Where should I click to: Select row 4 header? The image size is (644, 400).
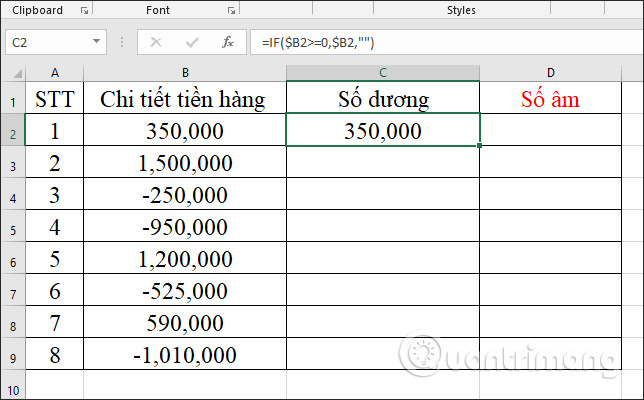point(13,194)
